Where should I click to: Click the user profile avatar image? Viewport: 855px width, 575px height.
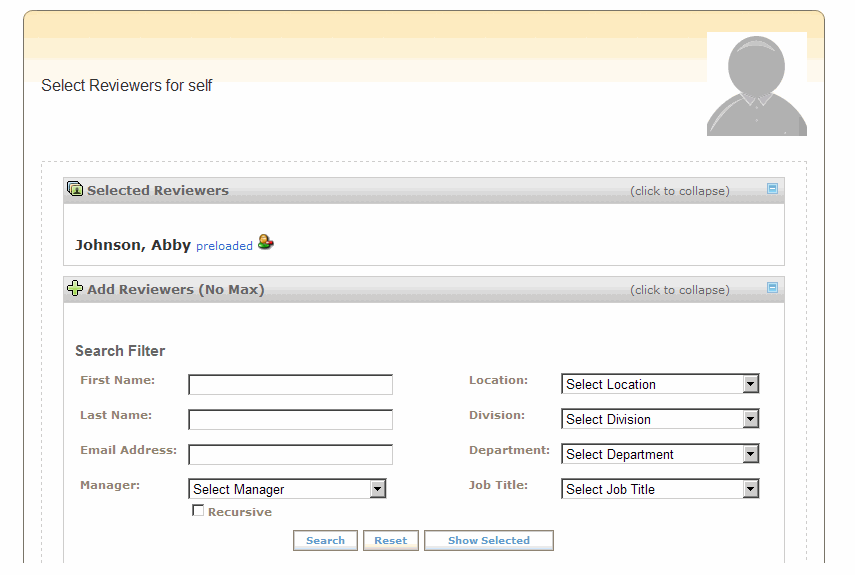click(757, 84)
